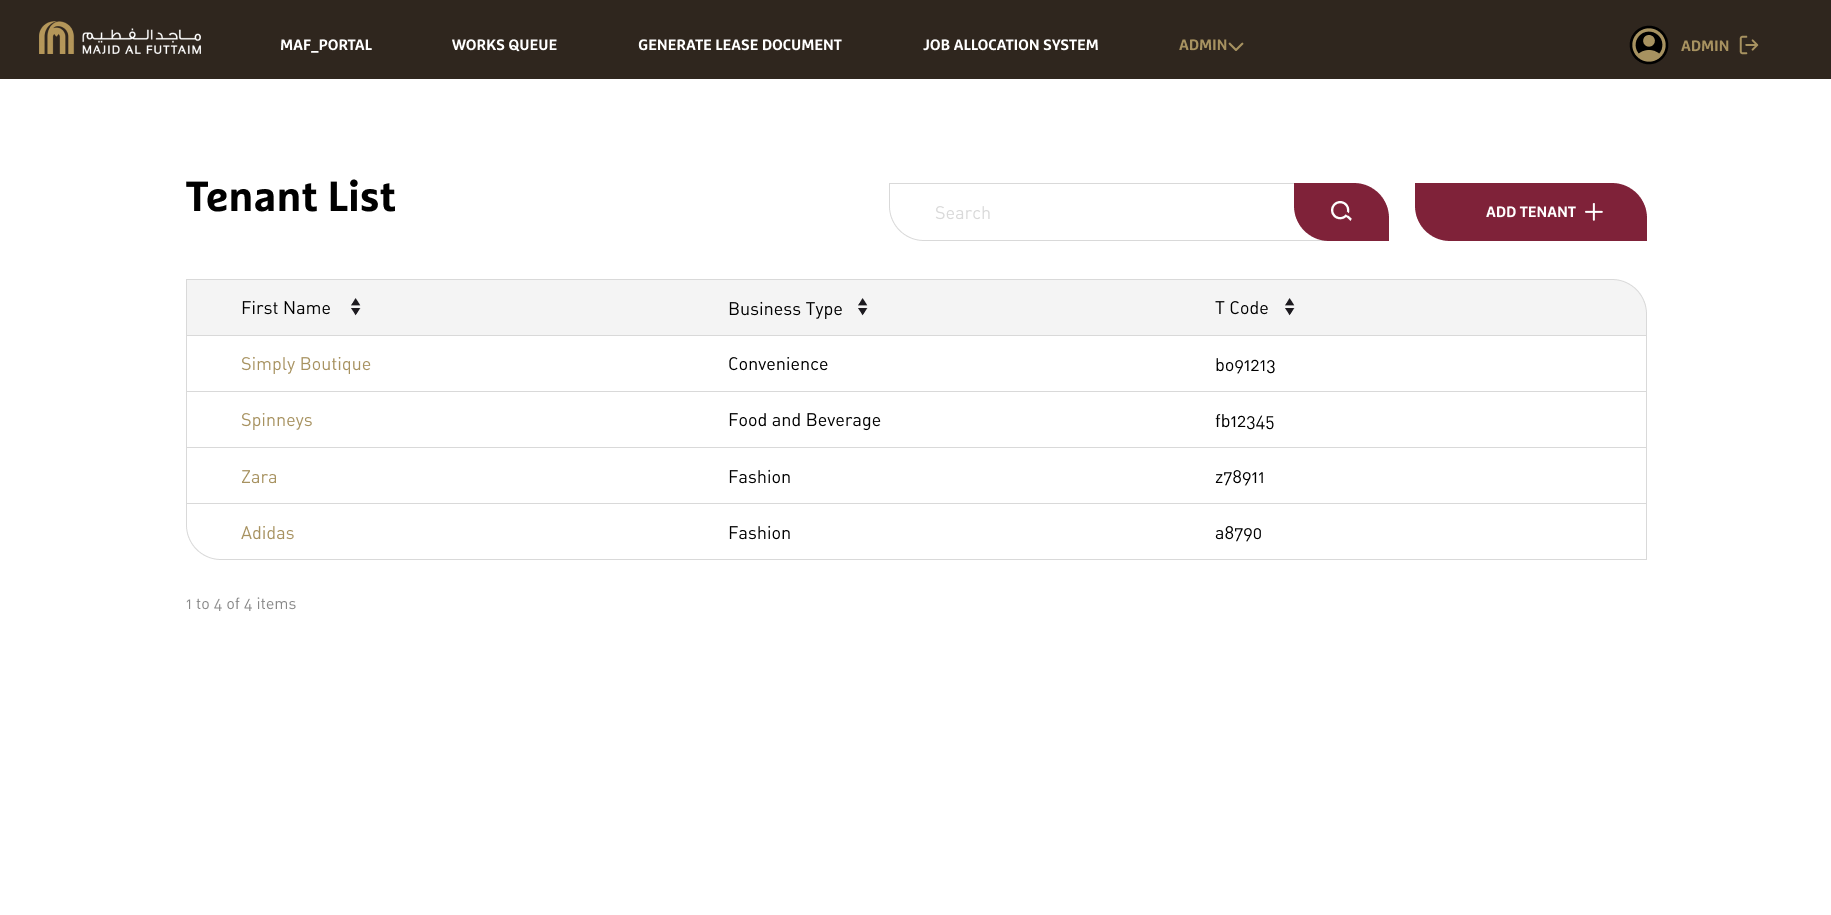Open Adidas tenant link
This screenshot has width=1831, height=915.
(268, 533)
